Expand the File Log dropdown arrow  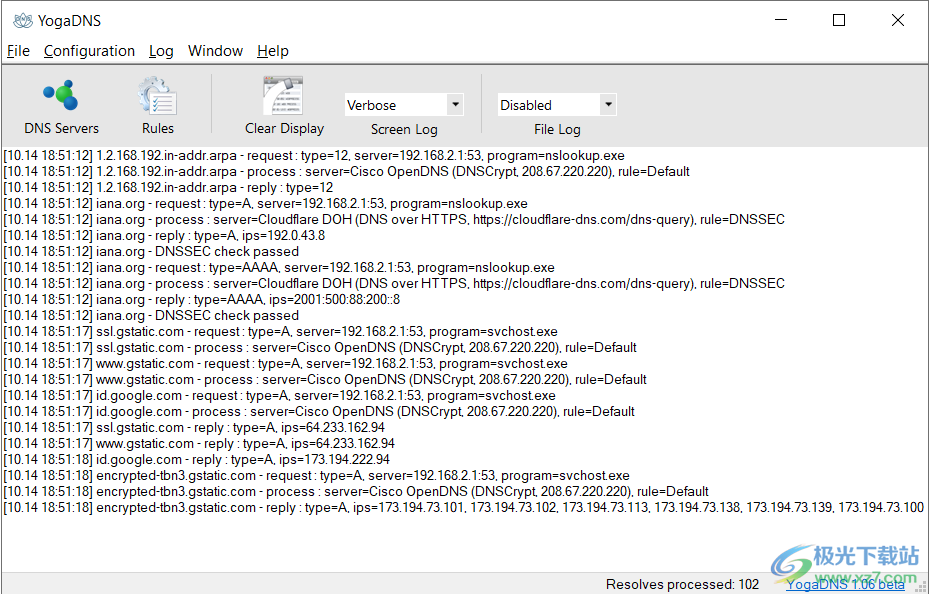(x=608, y=105)
